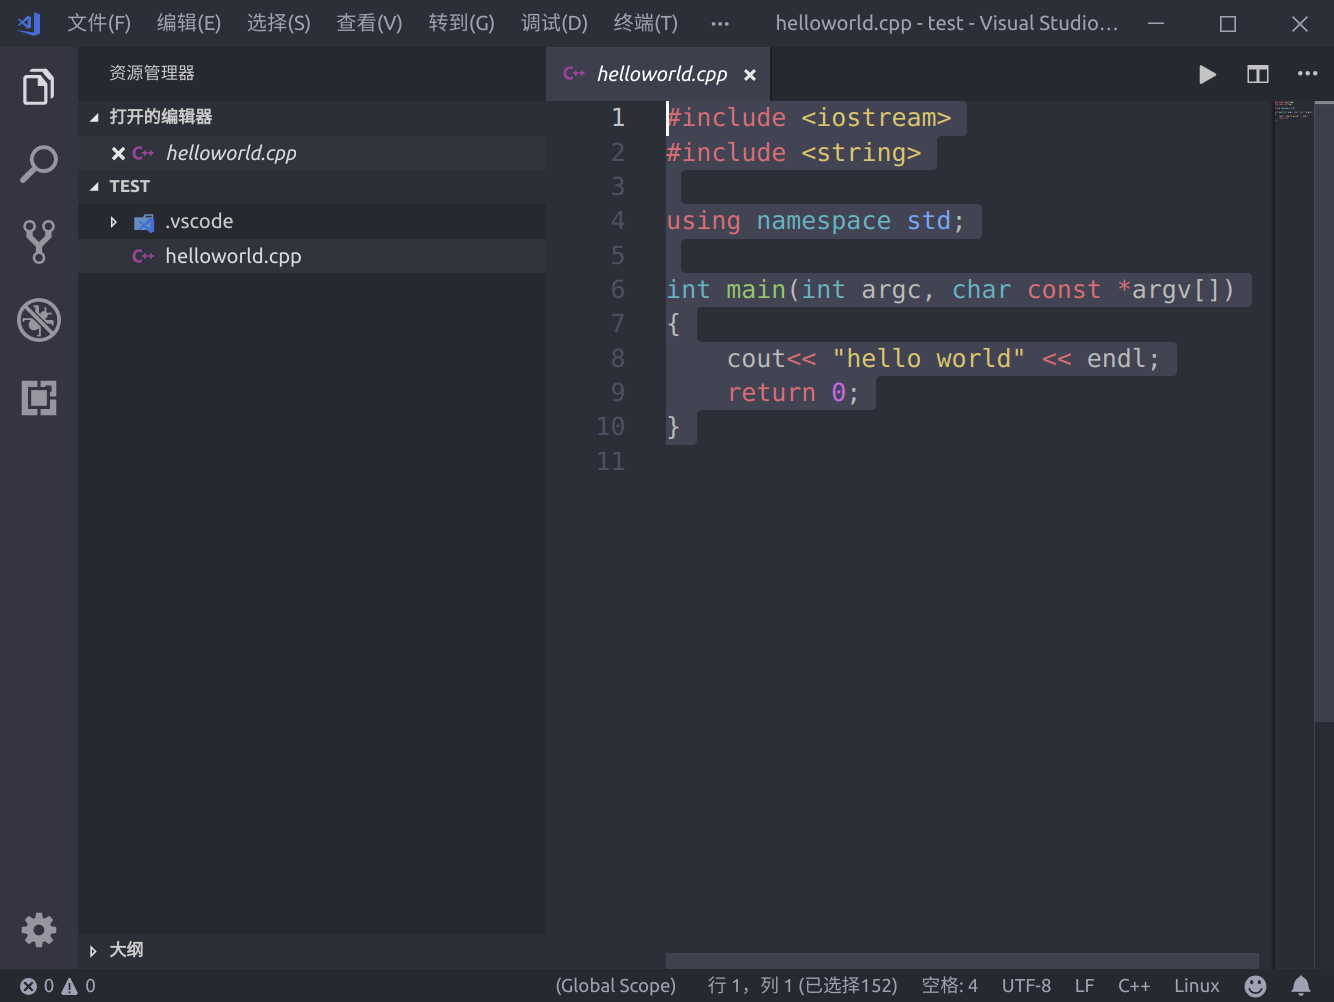Change the UTF-8 file encoding
The width and height of the screenshot is (1334, 1002).
(1026, 986)
